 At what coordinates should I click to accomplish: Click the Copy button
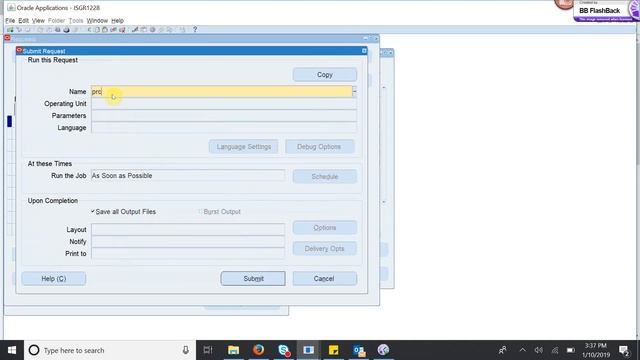(325, 75)
